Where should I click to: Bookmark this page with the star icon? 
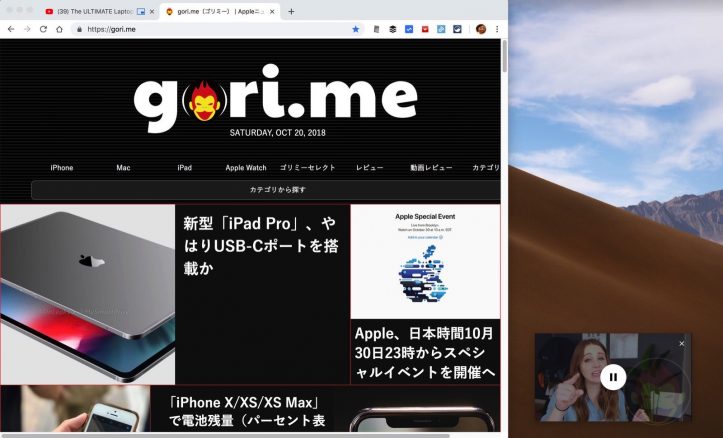[x=356, y=29]
